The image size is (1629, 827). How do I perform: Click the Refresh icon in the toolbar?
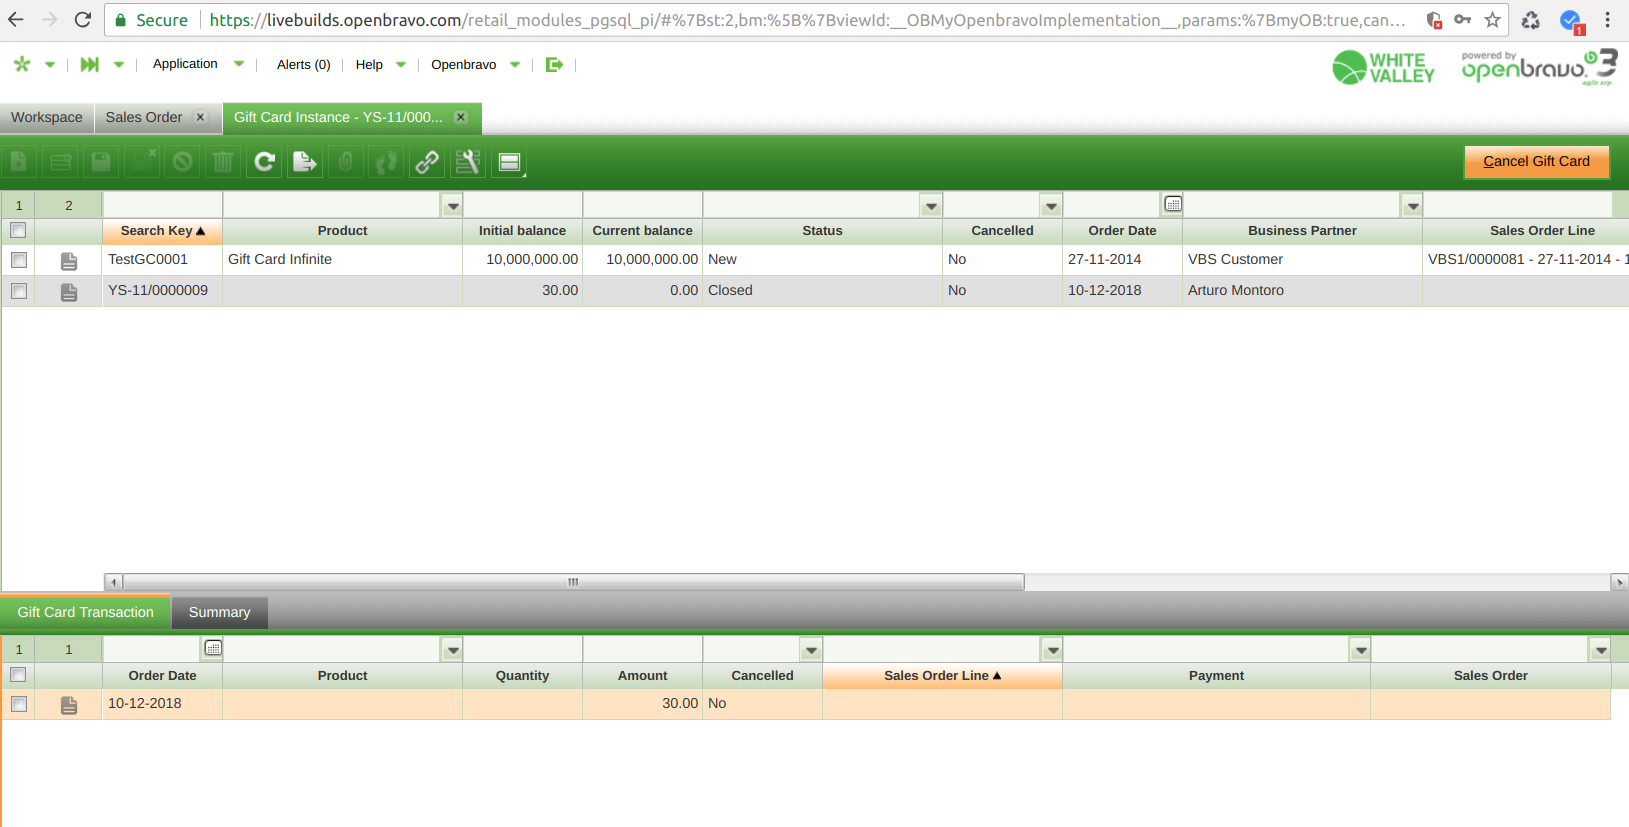click(264, 162)
